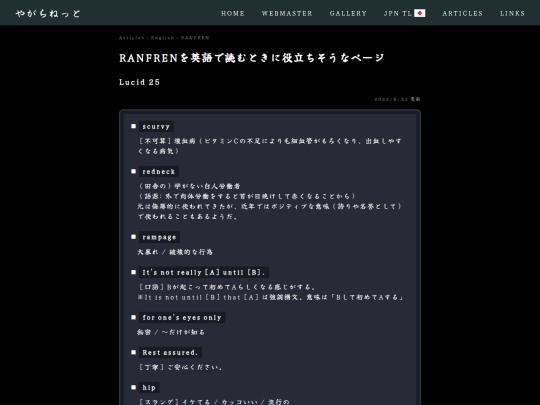Click the definition [丁寧] under Rest assured
Viewport: 540px width, 405px height.
(180, 367)
